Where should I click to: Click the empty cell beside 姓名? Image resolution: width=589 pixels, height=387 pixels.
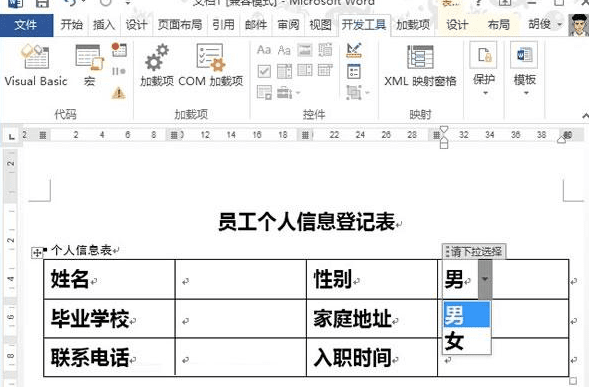(241, 280)
